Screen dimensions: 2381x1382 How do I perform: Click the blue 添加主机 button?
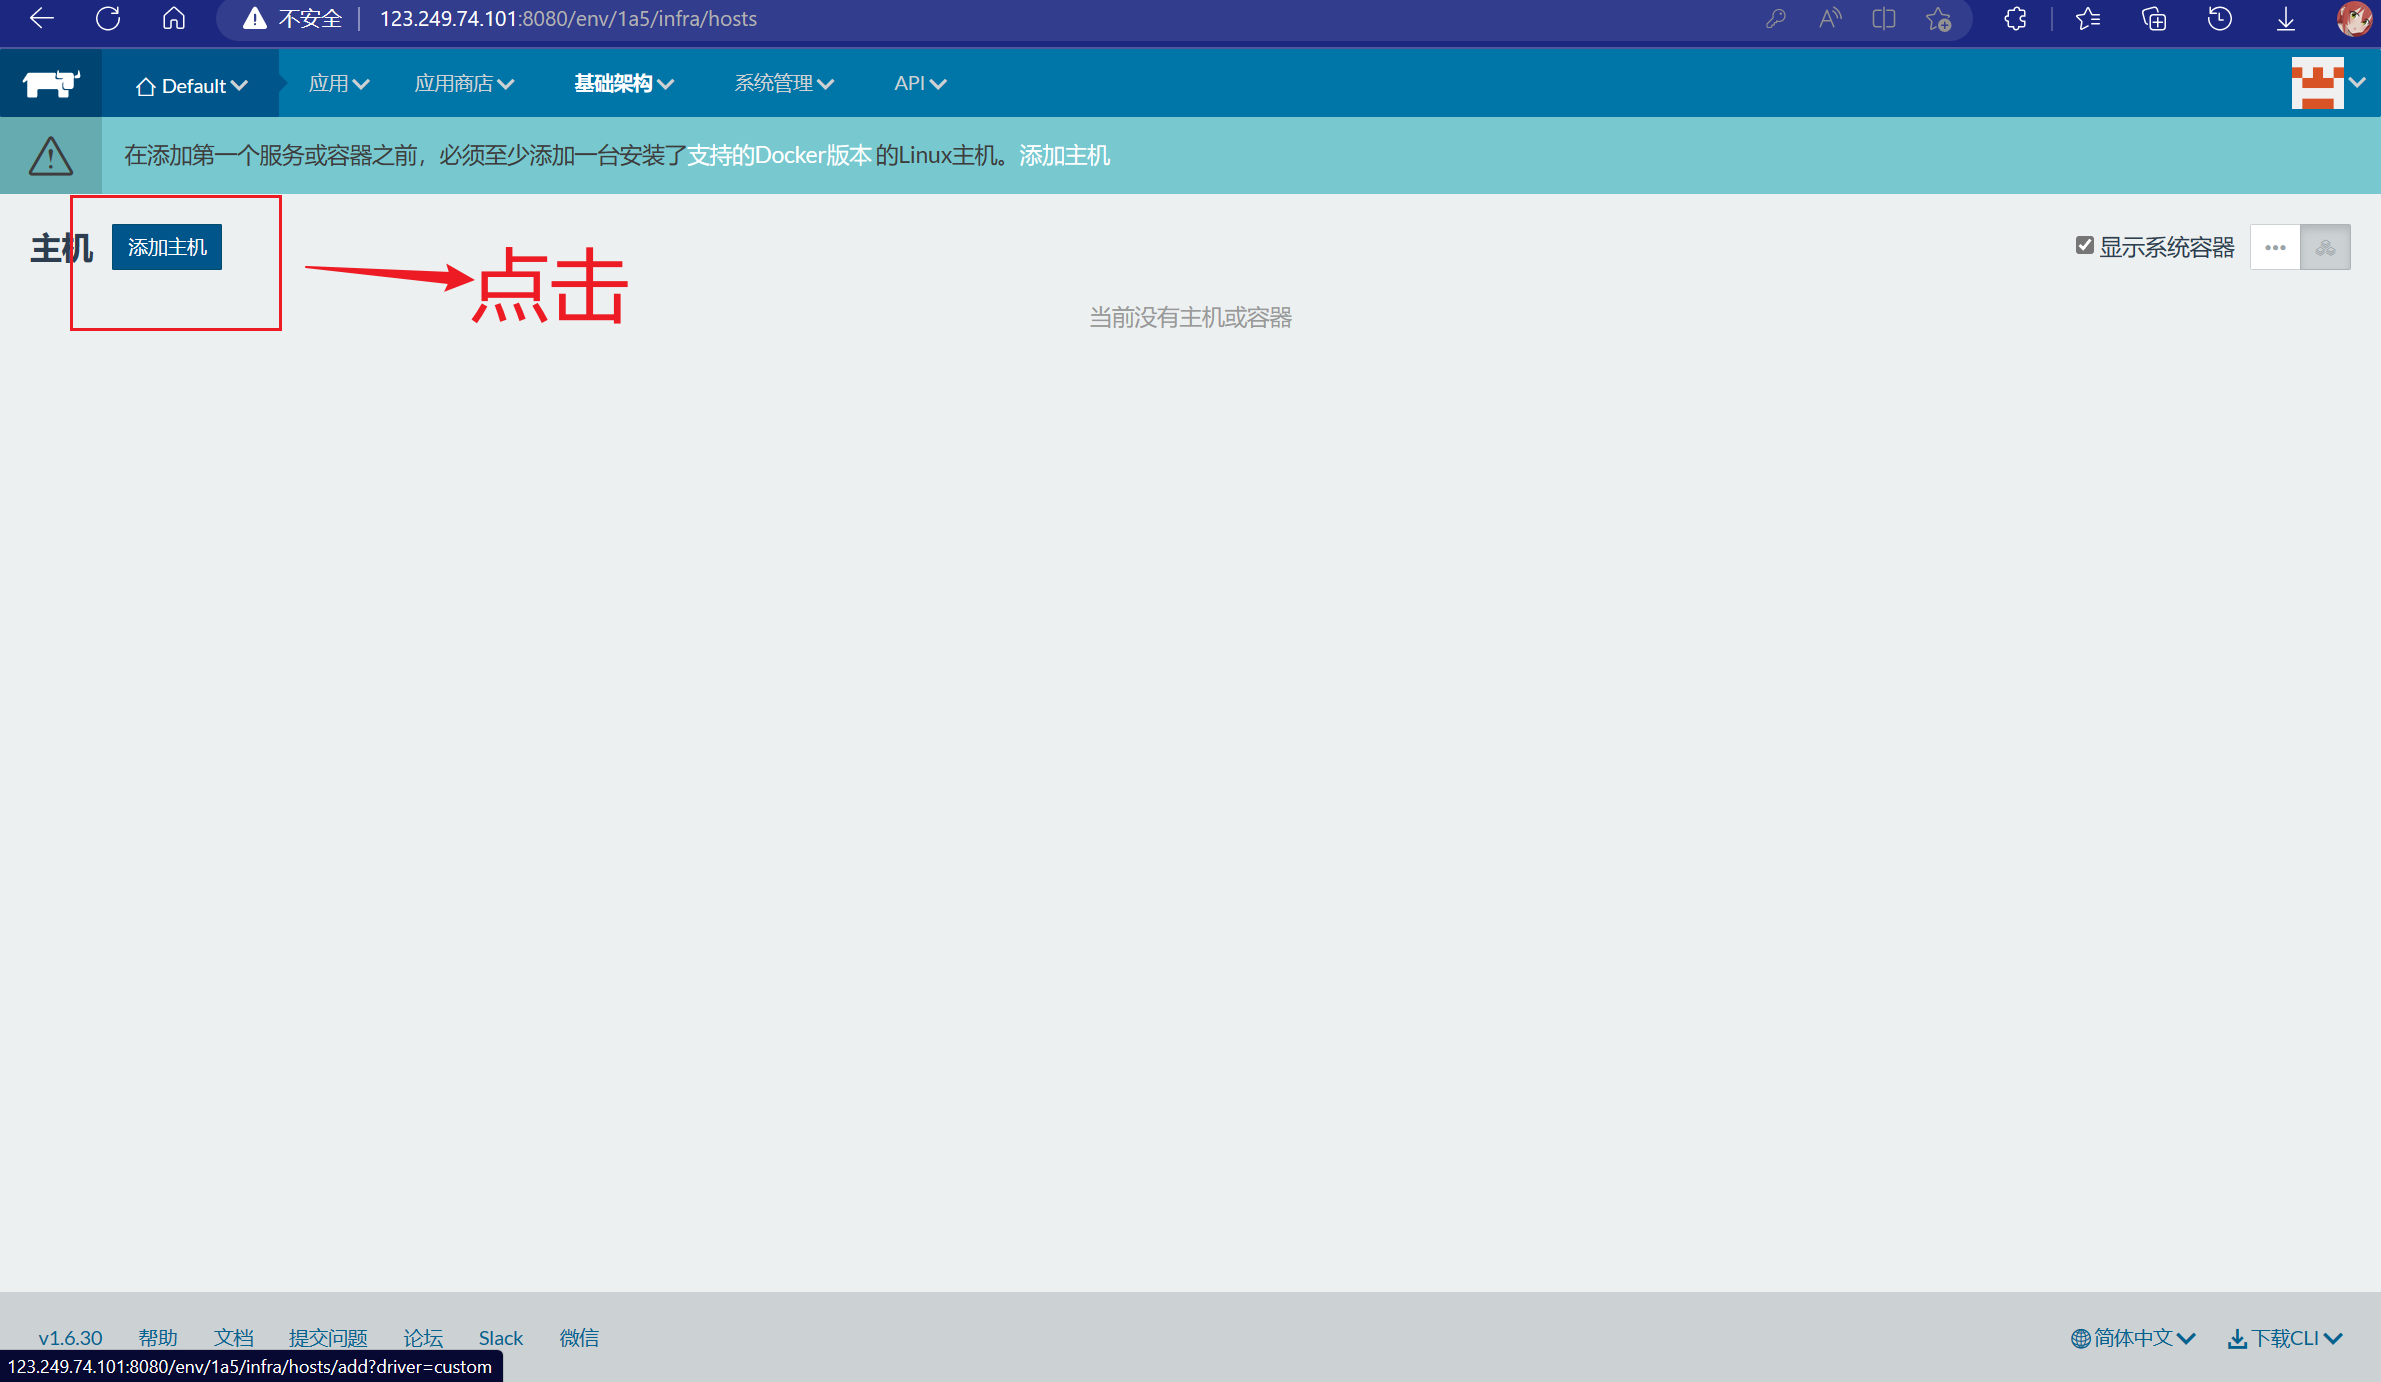point(167,247)
